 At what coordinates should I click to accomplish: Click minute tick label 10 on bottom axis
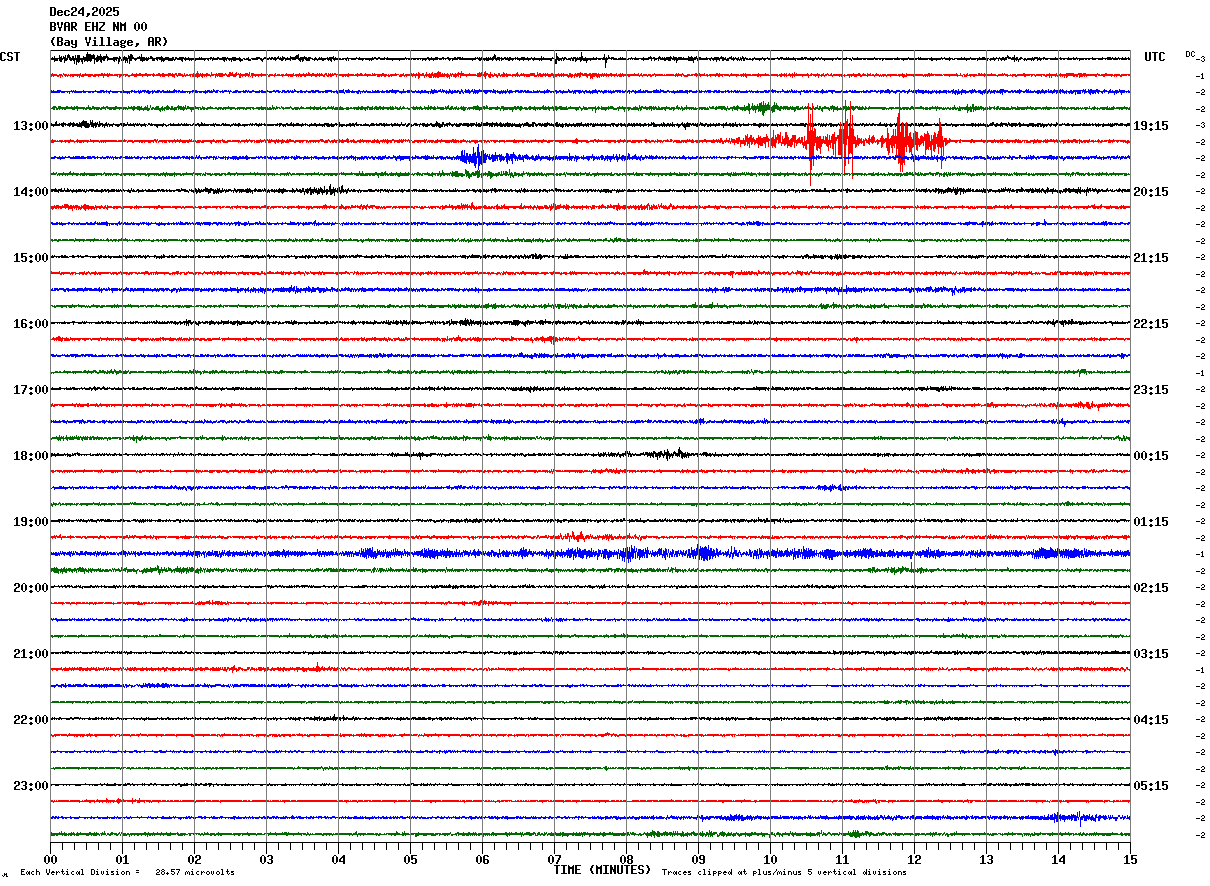[x=770, y=859]
